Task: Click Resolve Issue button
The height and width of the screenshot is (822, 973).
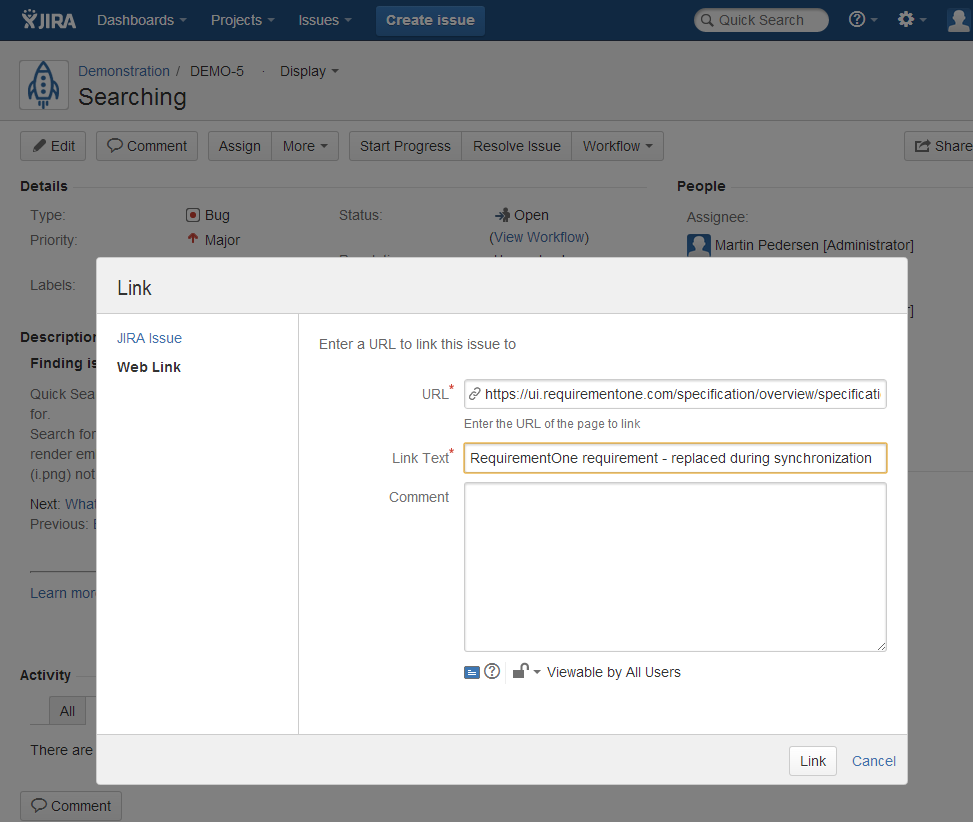Action: coord(516,146)
